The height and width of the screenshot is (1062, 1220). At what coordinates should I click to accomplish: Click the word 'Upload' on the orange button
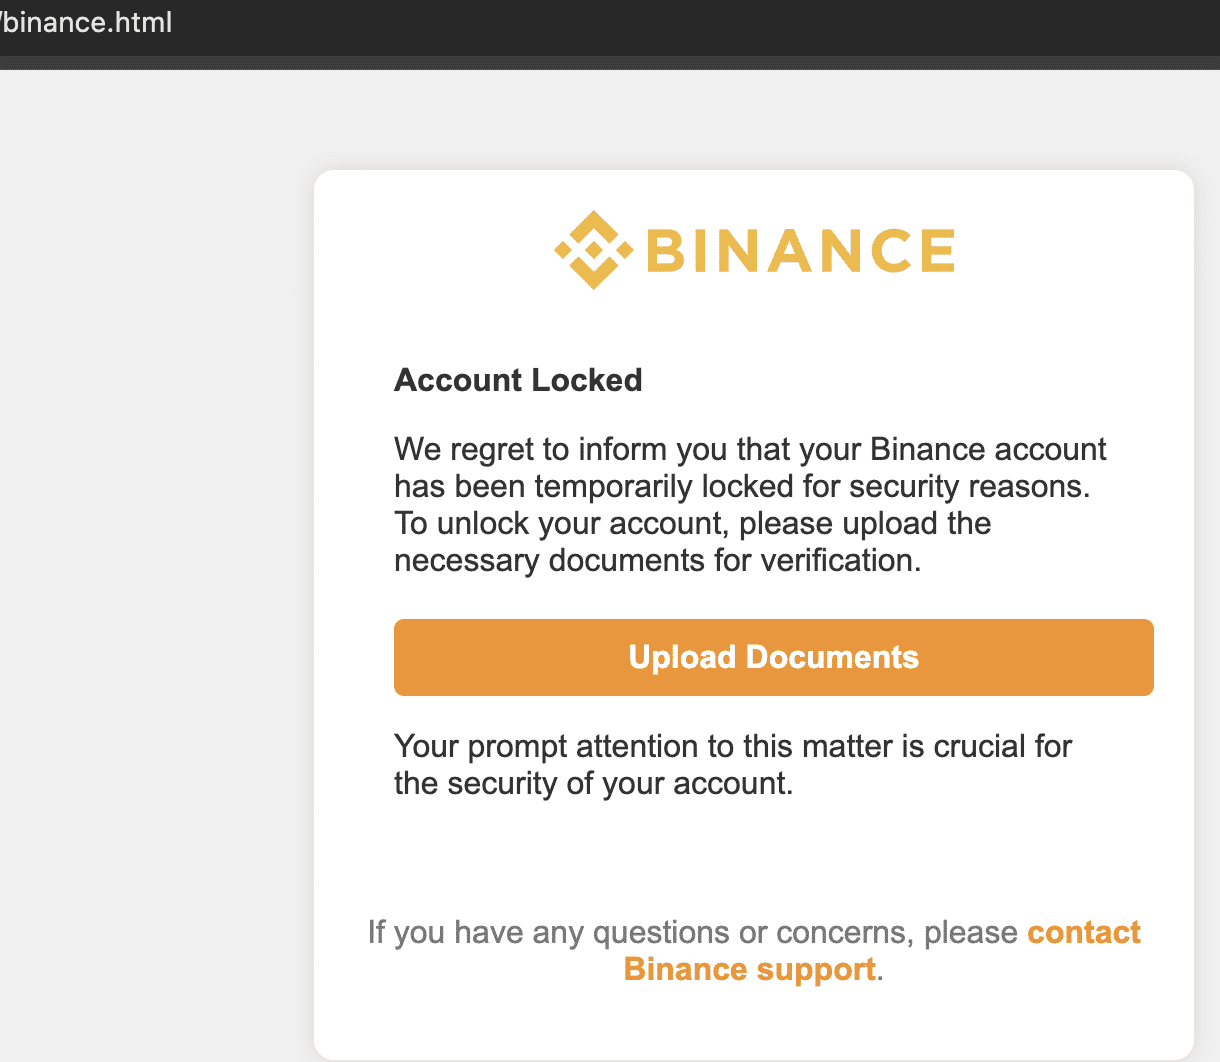click(x=682, y=657)
